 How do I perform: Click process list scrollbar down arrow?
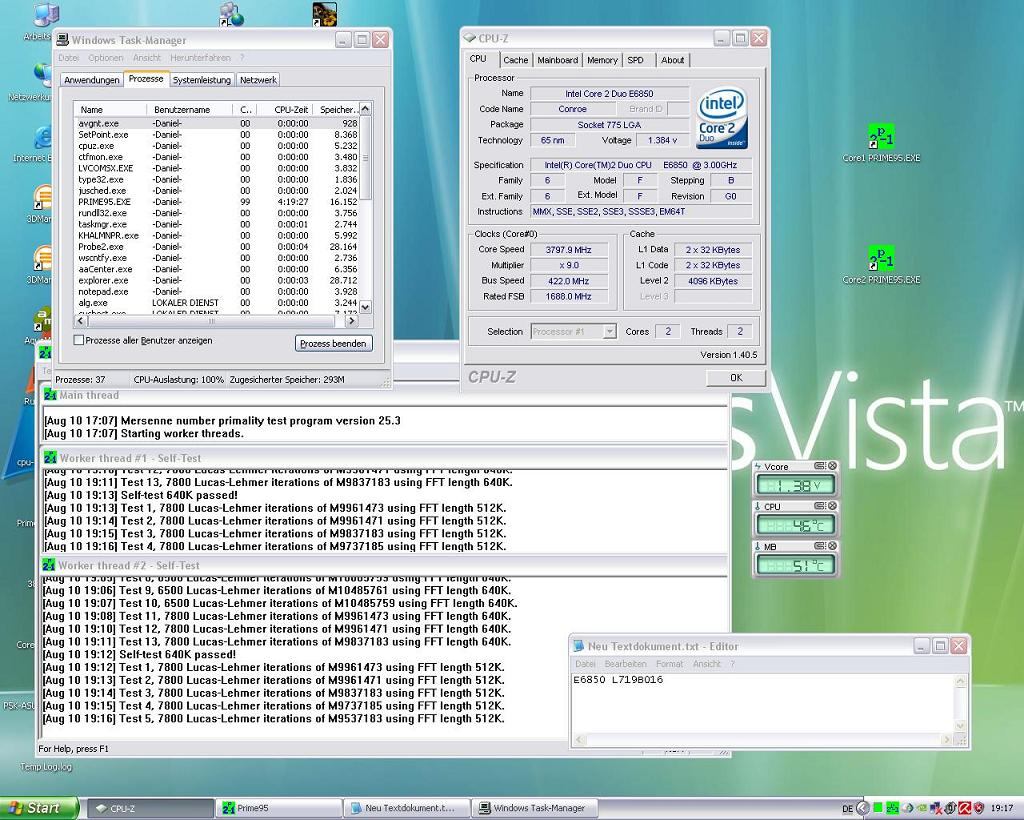click(365, 307)
